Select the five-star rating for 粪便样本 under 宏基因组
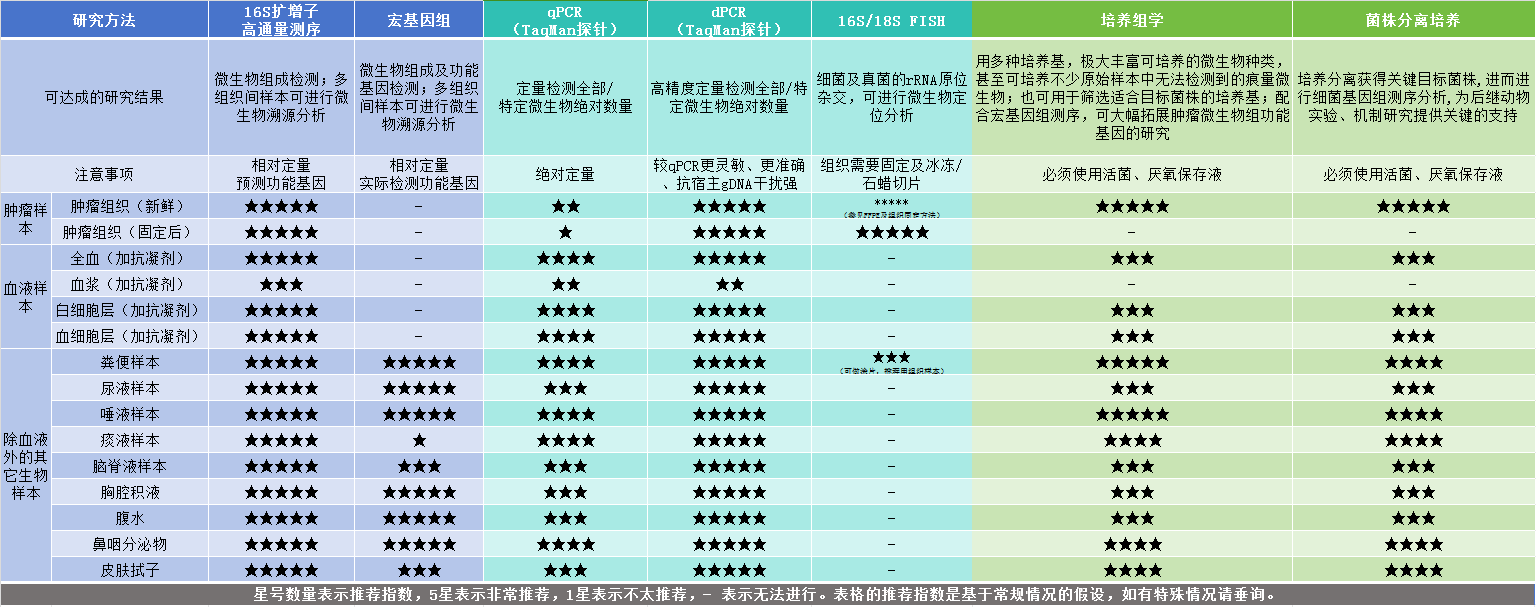This screenshot has width=1536, height=607. 418,362
